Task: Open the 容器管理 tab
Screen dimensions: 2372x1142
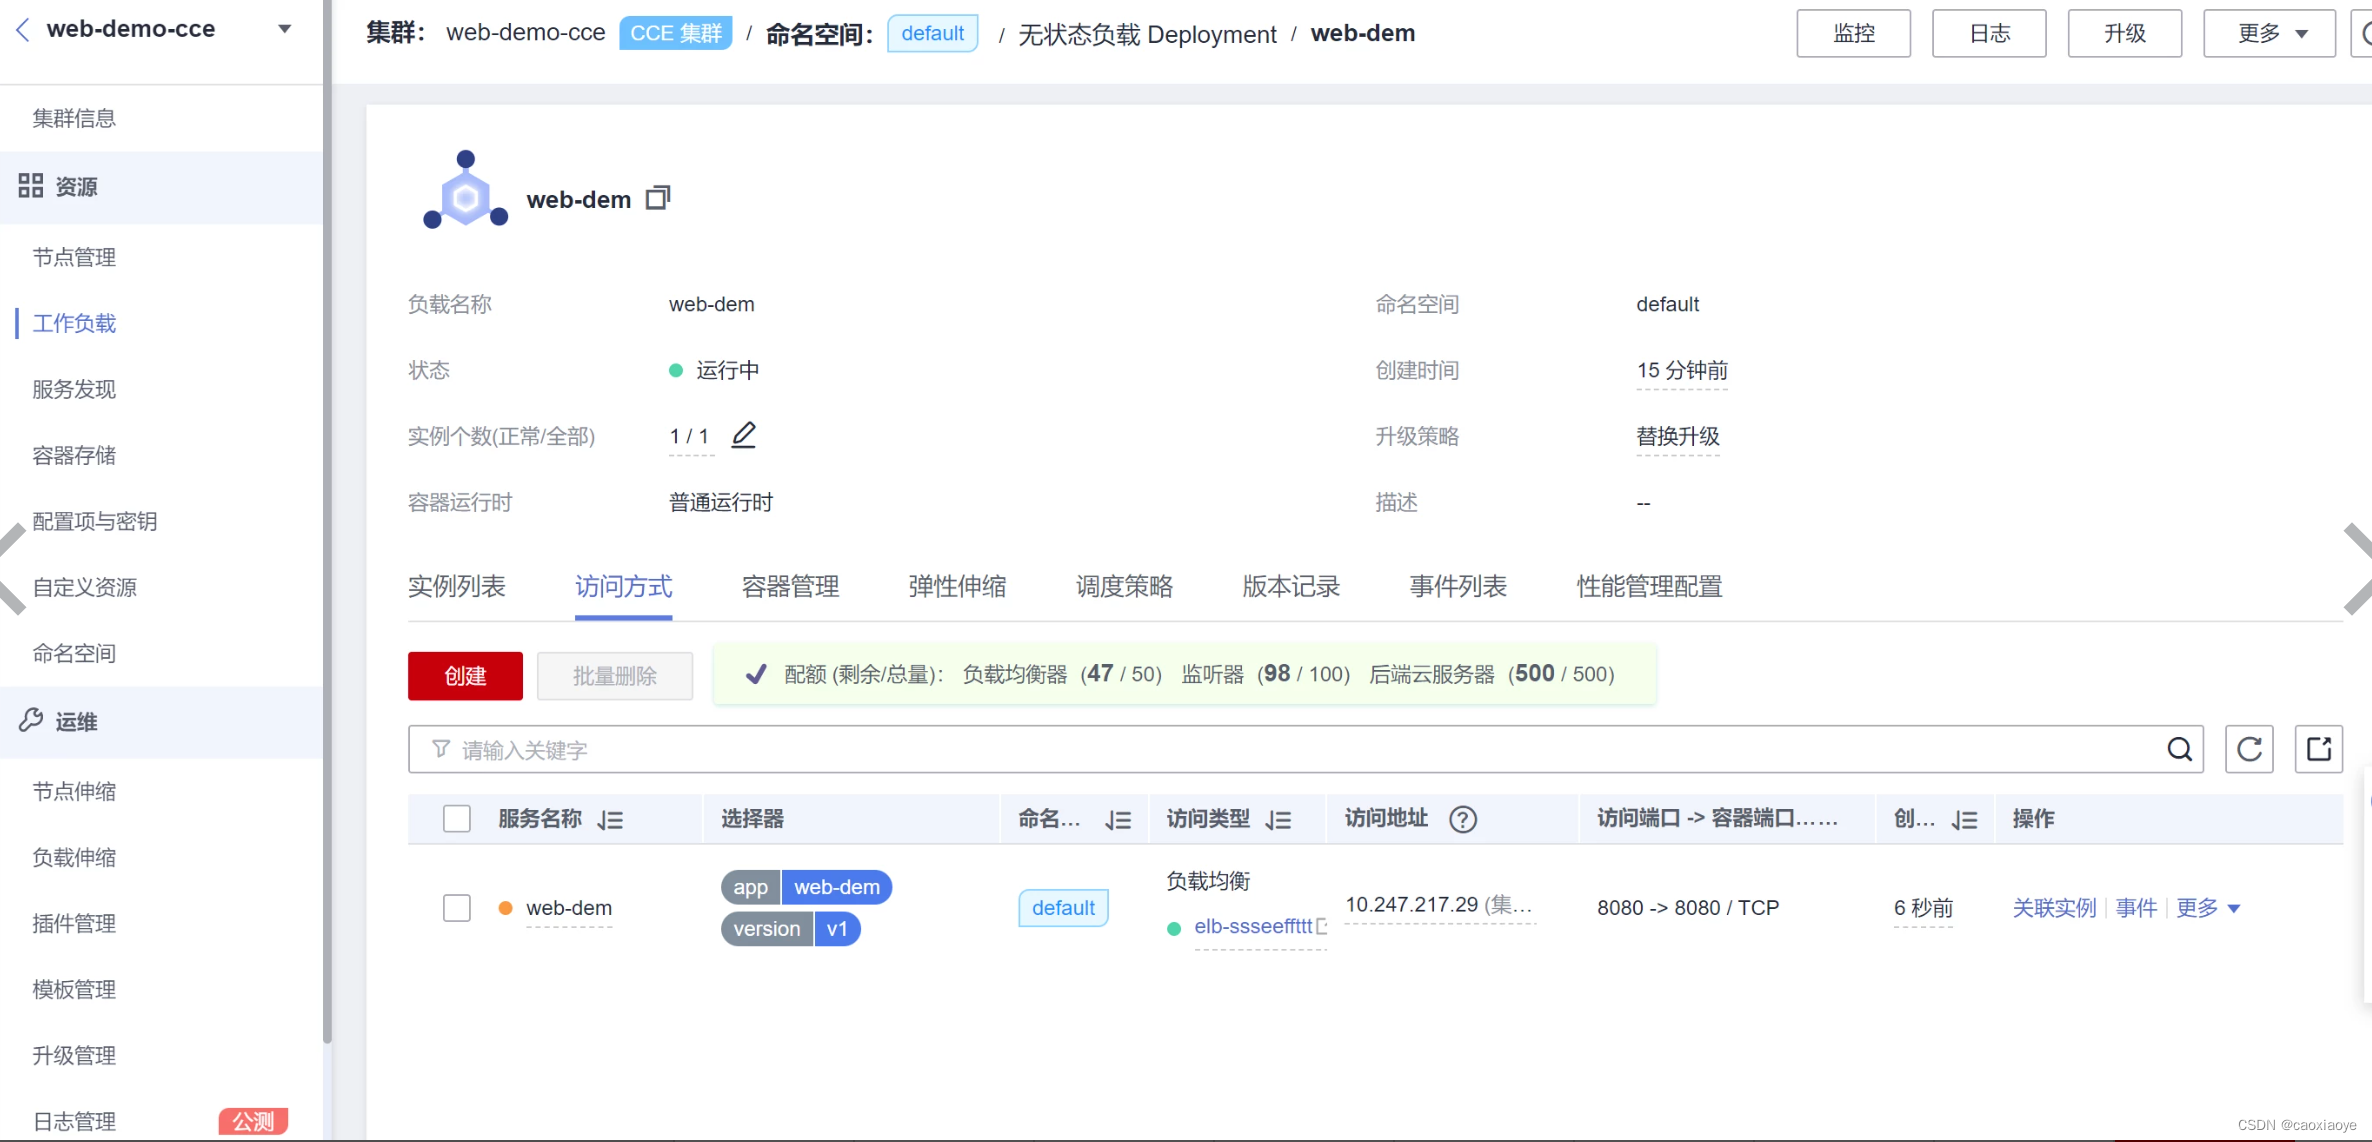Action: pyautogui.click(x=790, y=587)
